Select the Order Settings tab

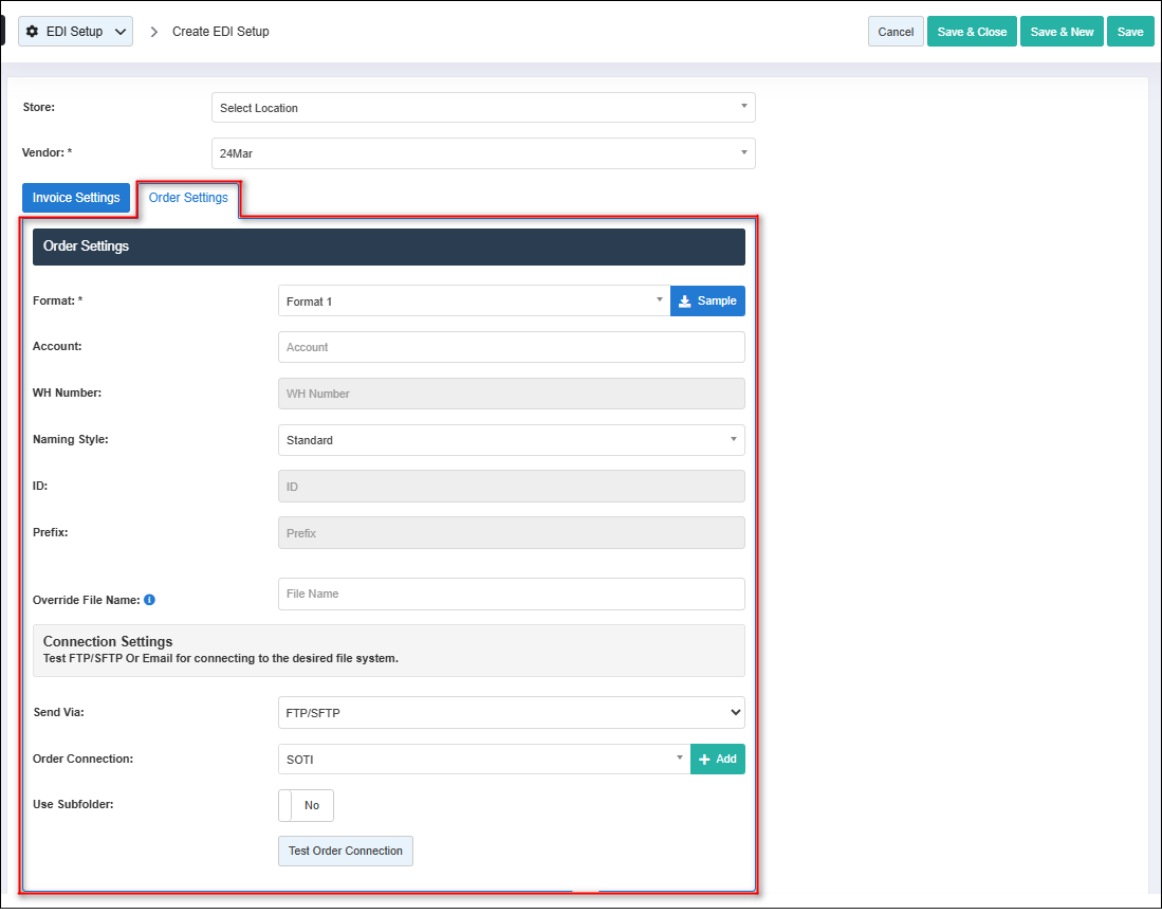pos(188,198)
